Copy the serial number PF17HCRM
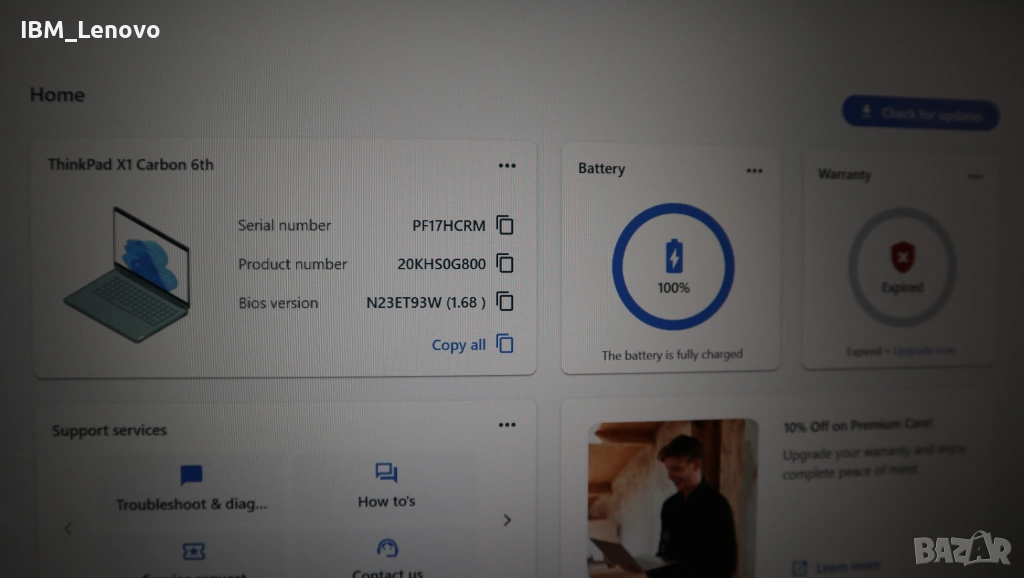Screen dimensions: 1024x578 (505, 225)
